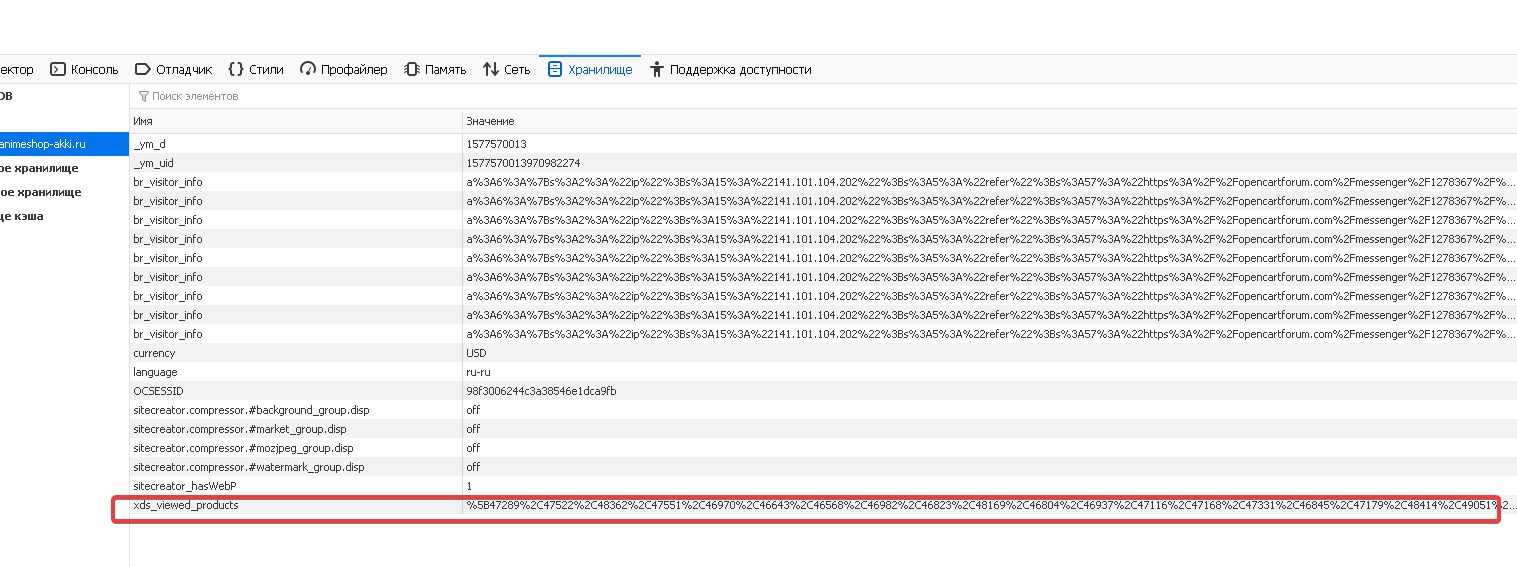This screenshot has width=1517, height=567.
Task: Select the currency cookie name
Action: 154,353
